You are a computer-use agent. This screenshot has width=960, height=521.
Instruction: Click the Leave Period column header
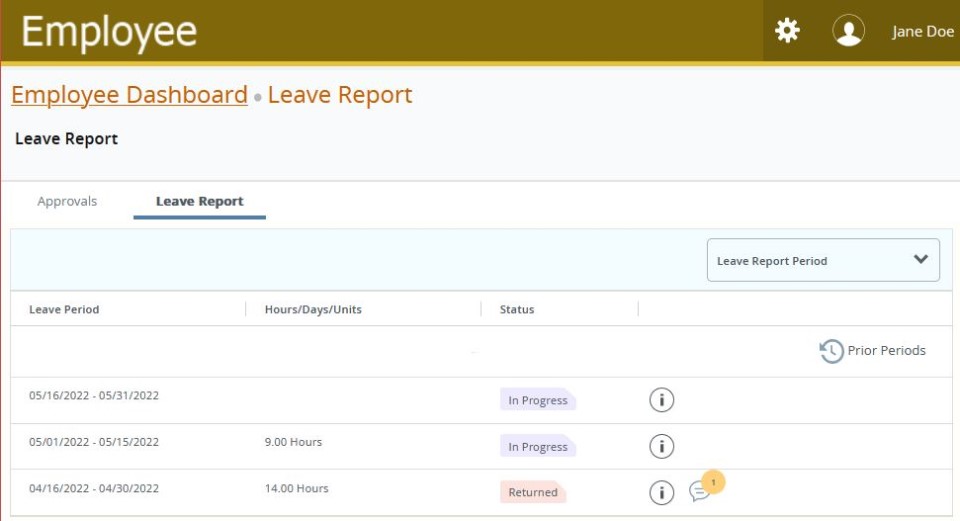tap(64, 309)
